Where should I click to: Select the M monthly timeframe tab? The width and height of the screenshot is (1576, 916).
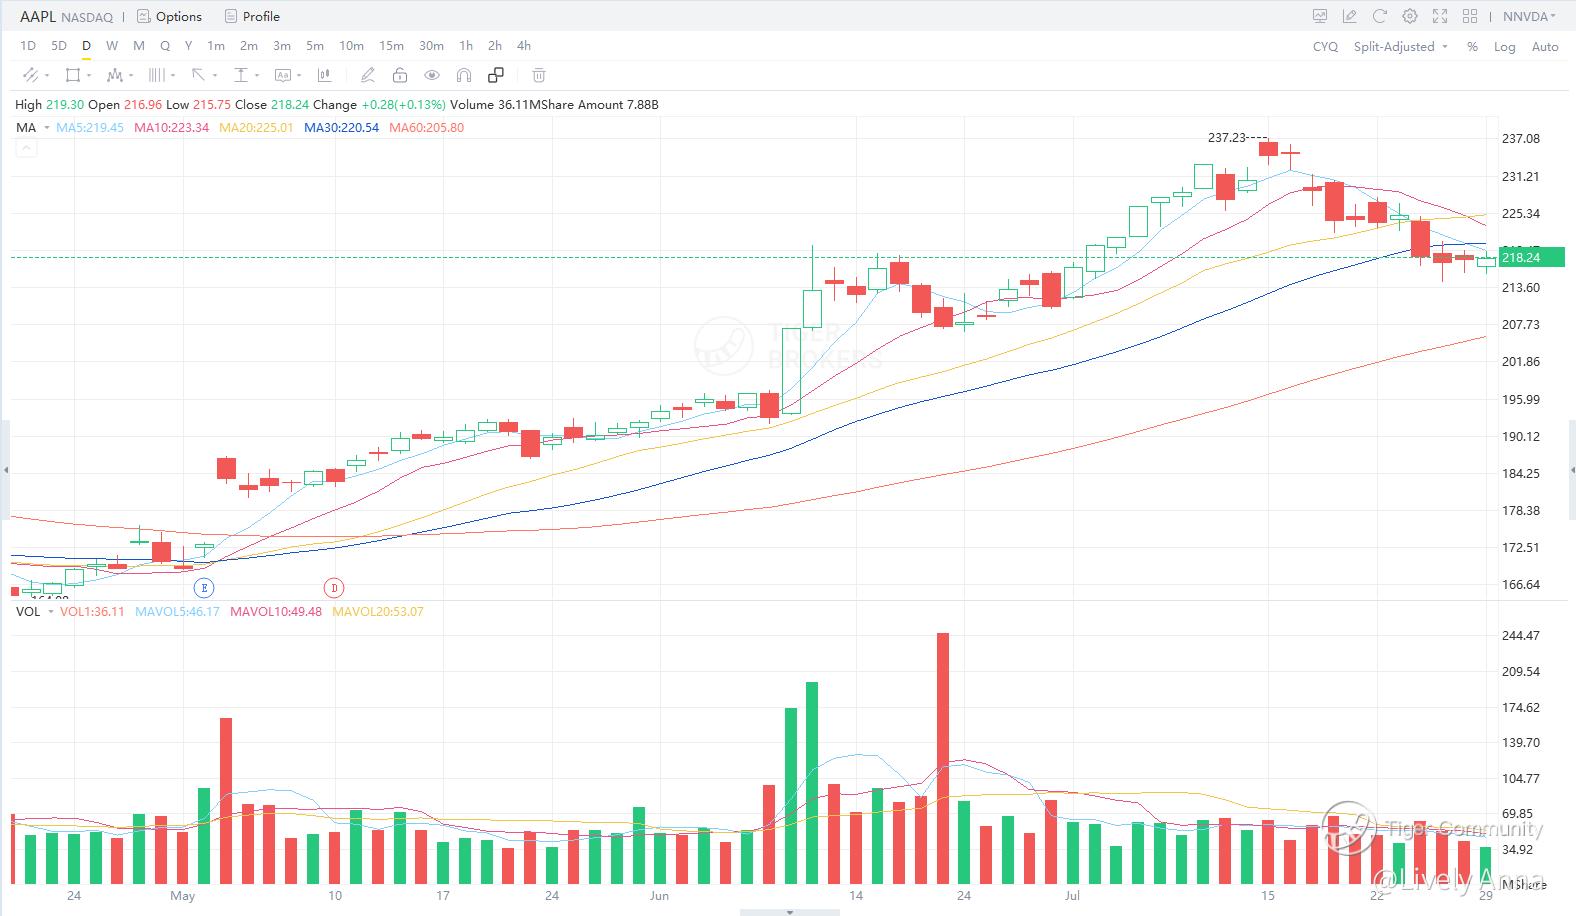[139, 46]
